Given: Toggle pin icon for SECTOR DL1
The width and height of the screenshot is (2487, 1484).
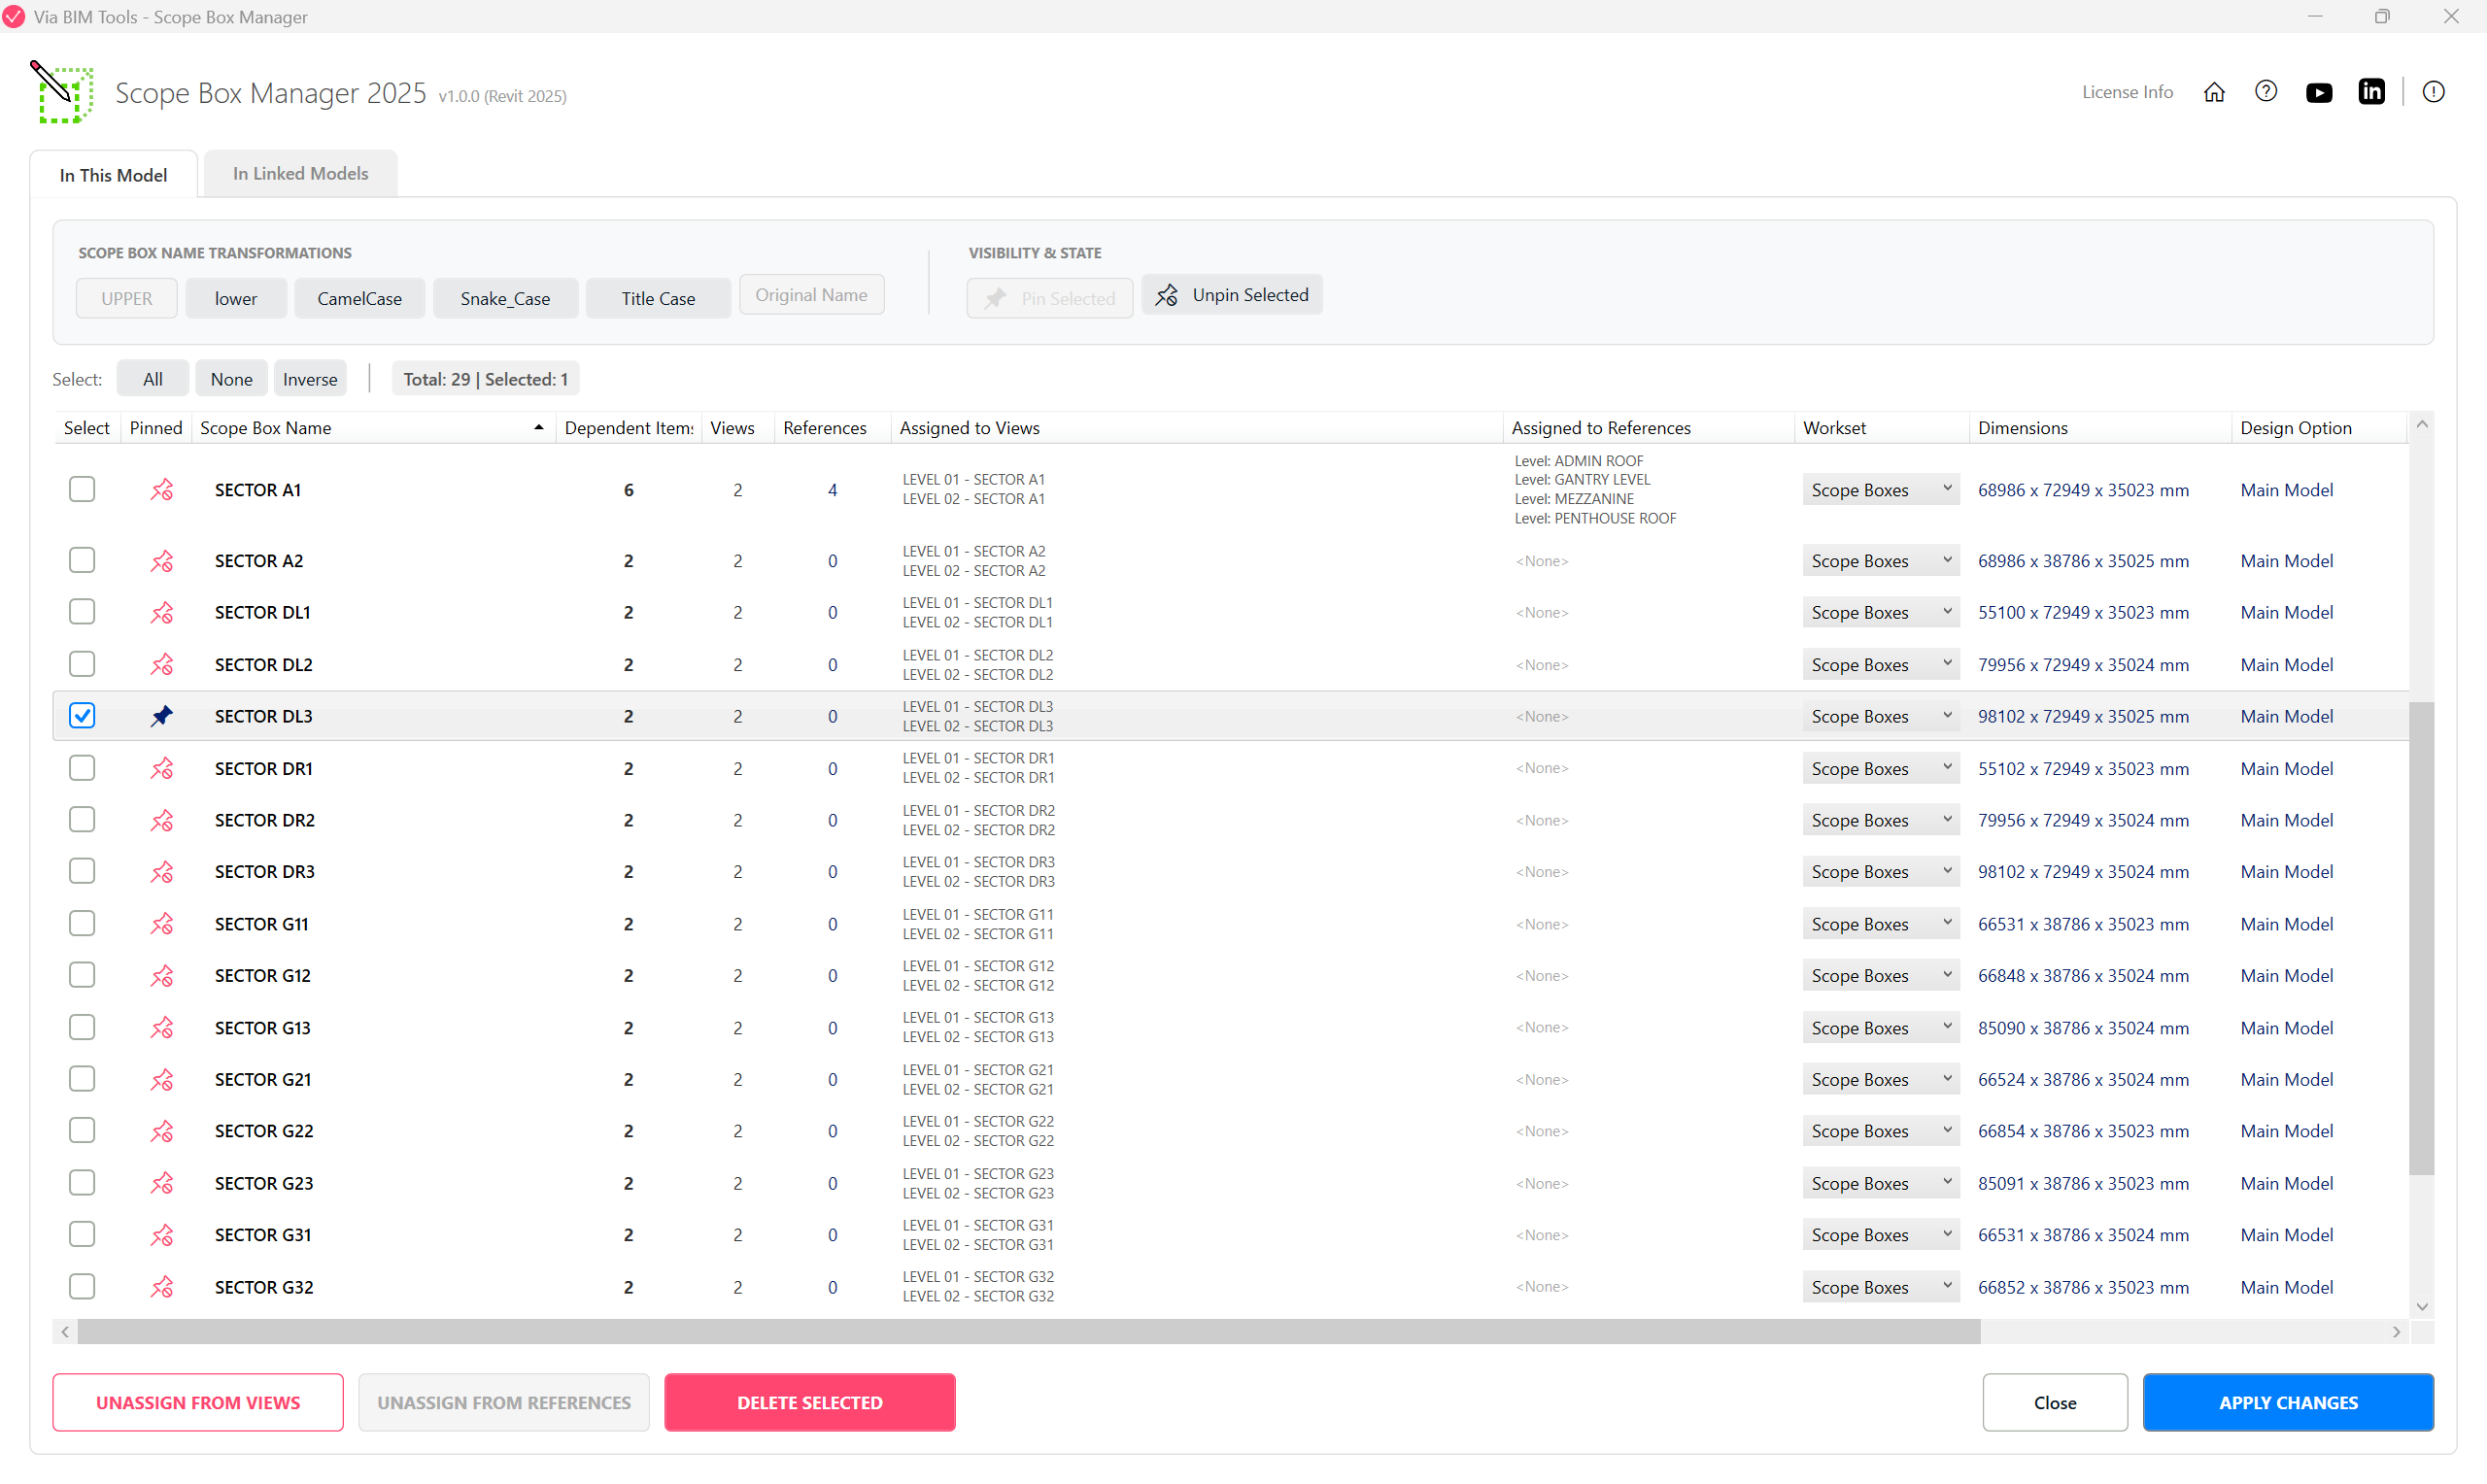Looking at the screenshot, I should click(x=162, y=613).
